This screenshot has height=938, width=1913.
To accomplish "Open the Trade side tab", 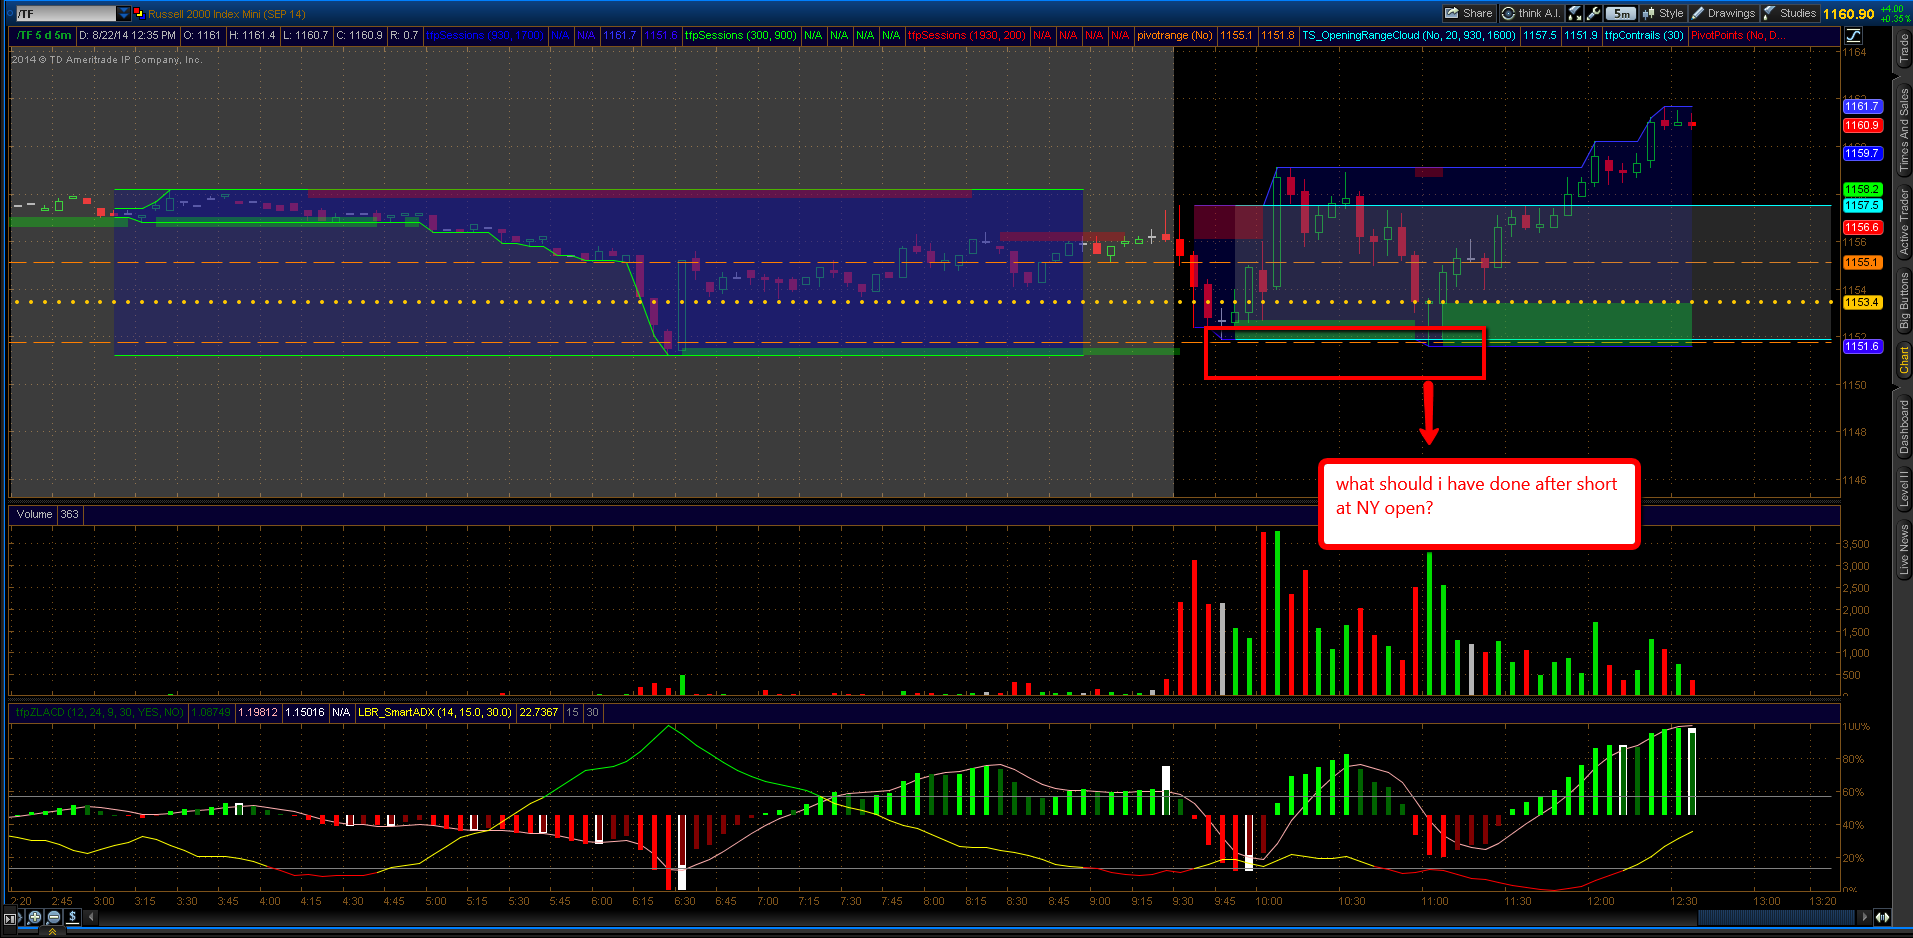I will tap(1904, 50).
